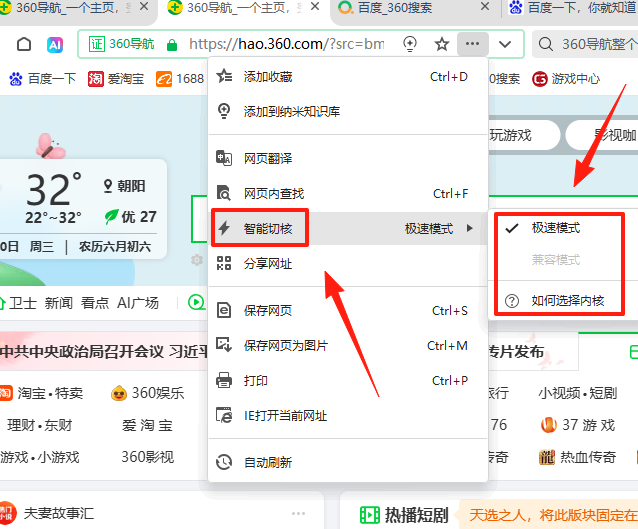Viewport: 638px width, 529px height.
Task: Click the lightbulb nano knowledge icon in address bar
Action: click(410, 44)
